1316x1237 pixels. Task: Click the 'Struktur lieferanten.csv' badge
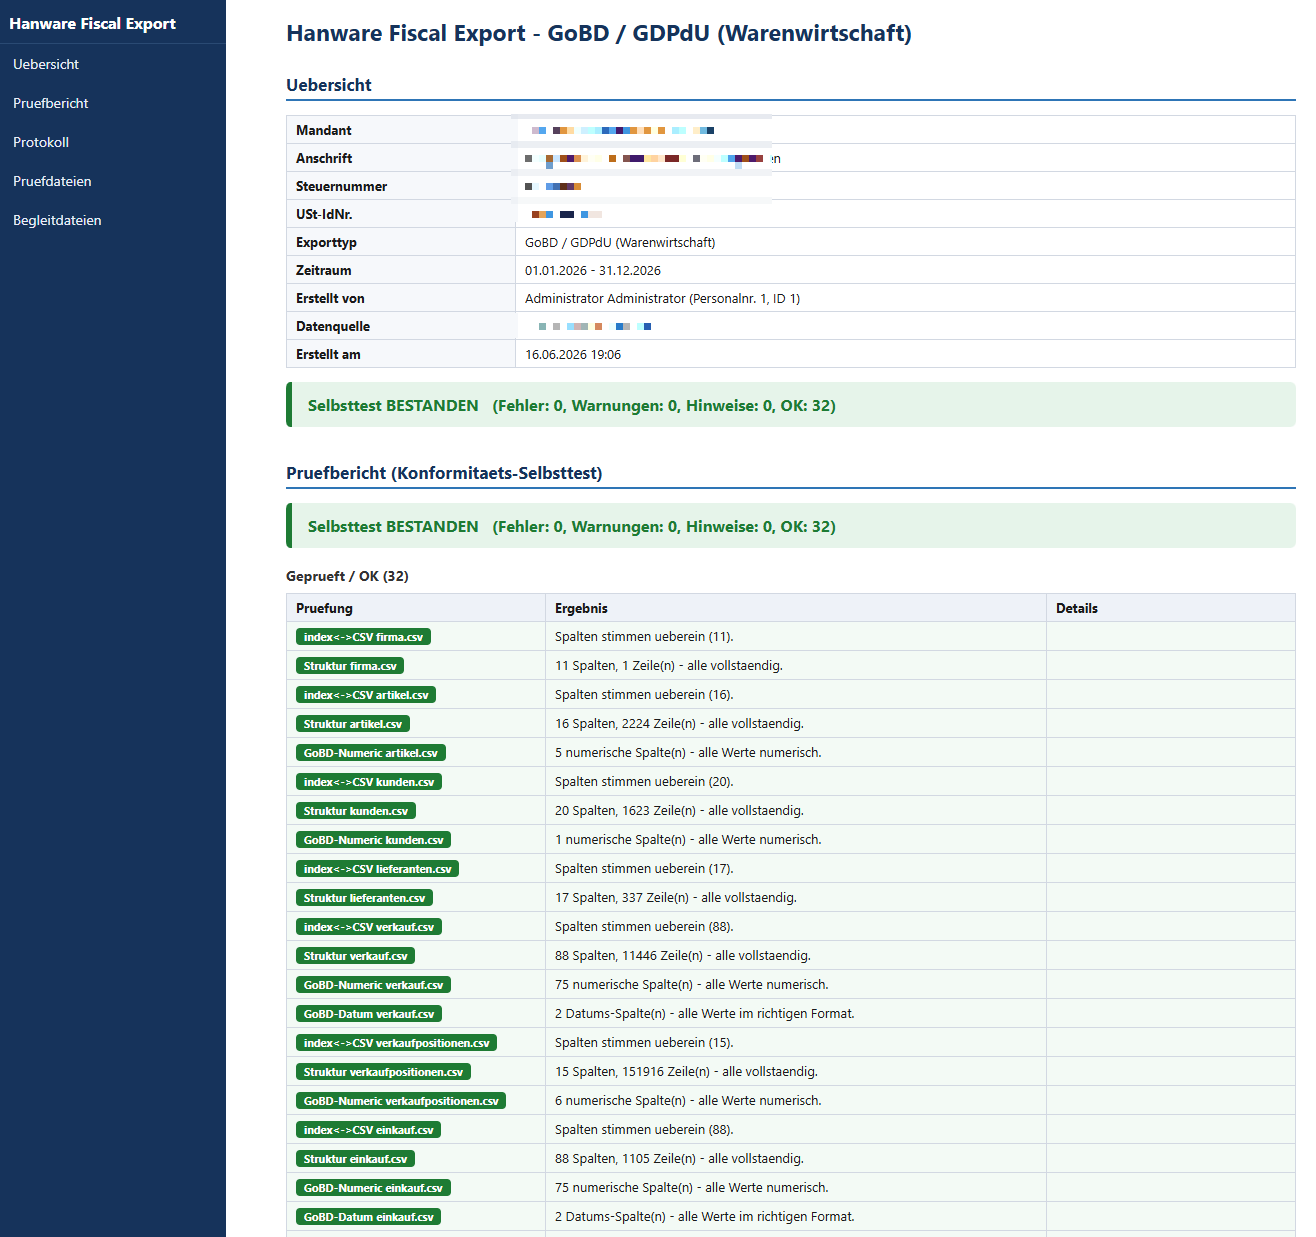364,898
